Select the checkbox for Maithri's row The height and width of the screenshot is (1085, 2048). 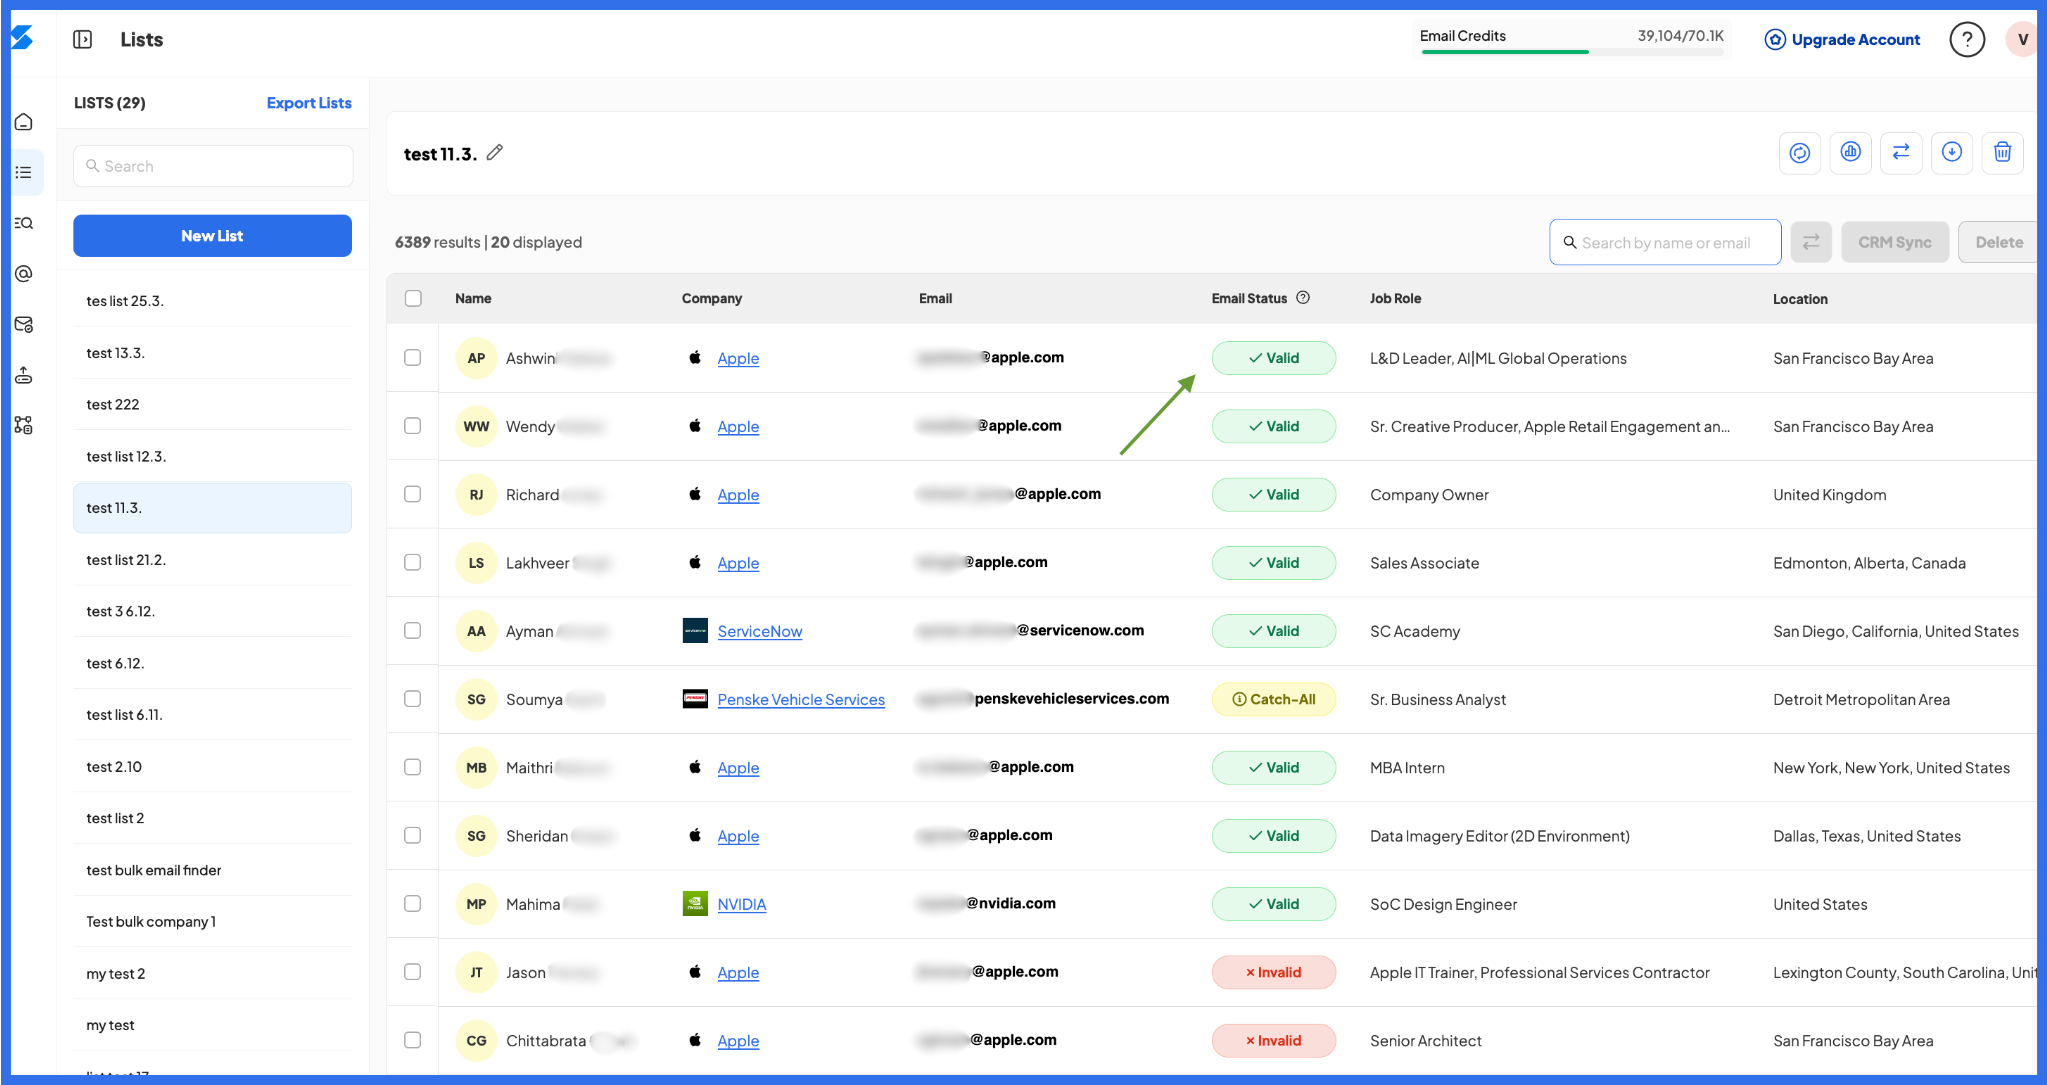click(x=412, y=767)
